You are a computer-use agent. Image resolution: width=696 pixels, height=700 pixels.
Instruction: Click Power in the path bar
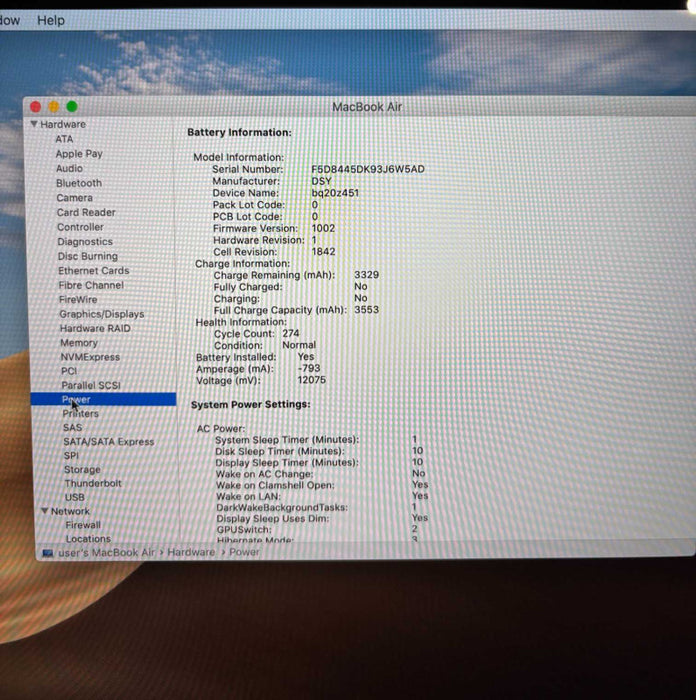[x=244, y=552]
